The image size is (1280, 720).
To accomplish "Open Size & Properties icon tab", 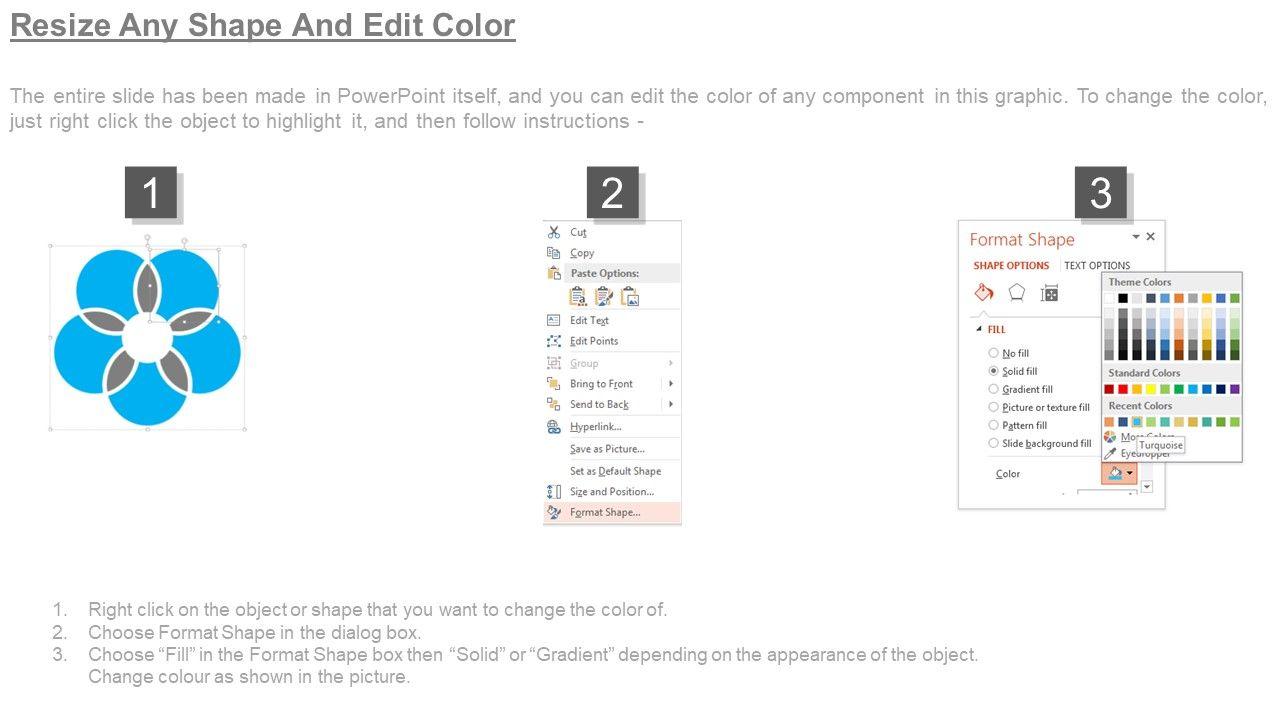I will click(x=1049, y=293).
